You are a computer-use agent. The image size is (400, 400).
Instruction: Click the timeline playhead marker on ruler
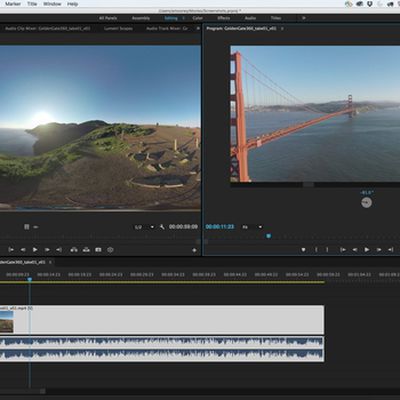[x=30, y=279]
